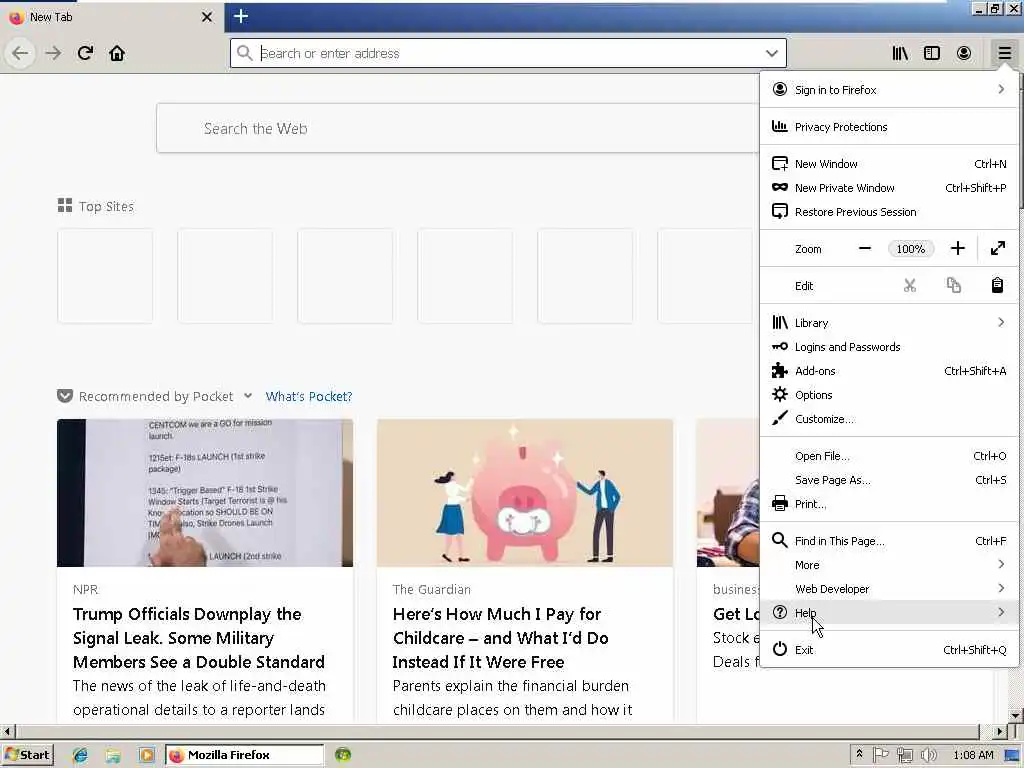Click the Action Center flag tray icon

click(880, 755)
